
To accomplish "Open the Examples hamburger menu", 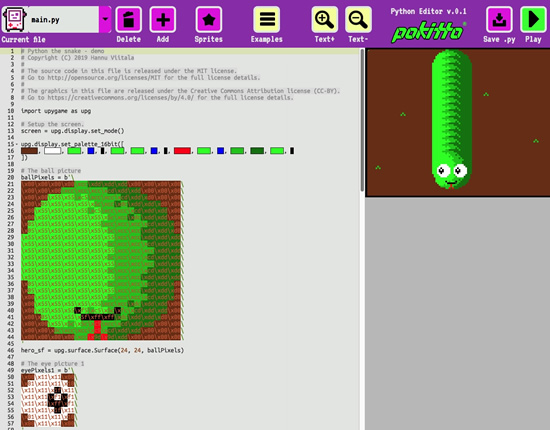I will point(267,20).
